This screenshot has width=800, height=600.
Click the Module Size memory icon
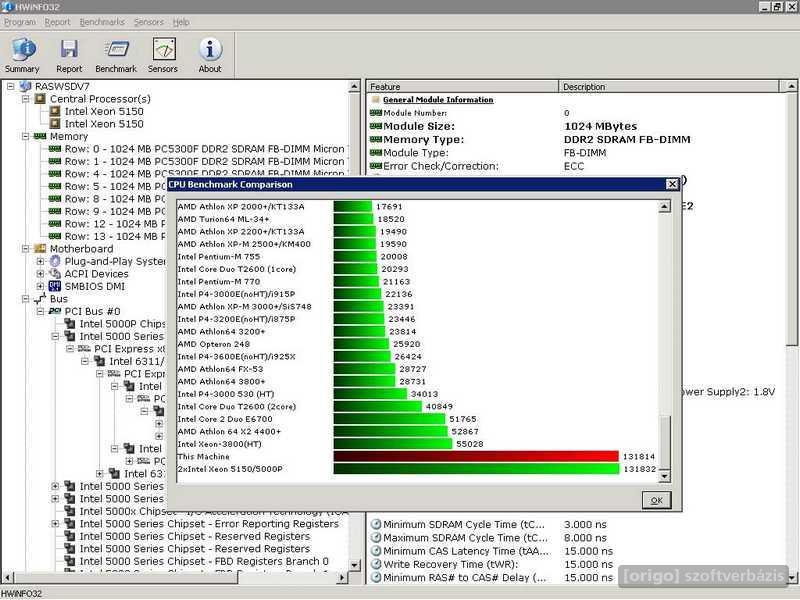click(376, 126)
